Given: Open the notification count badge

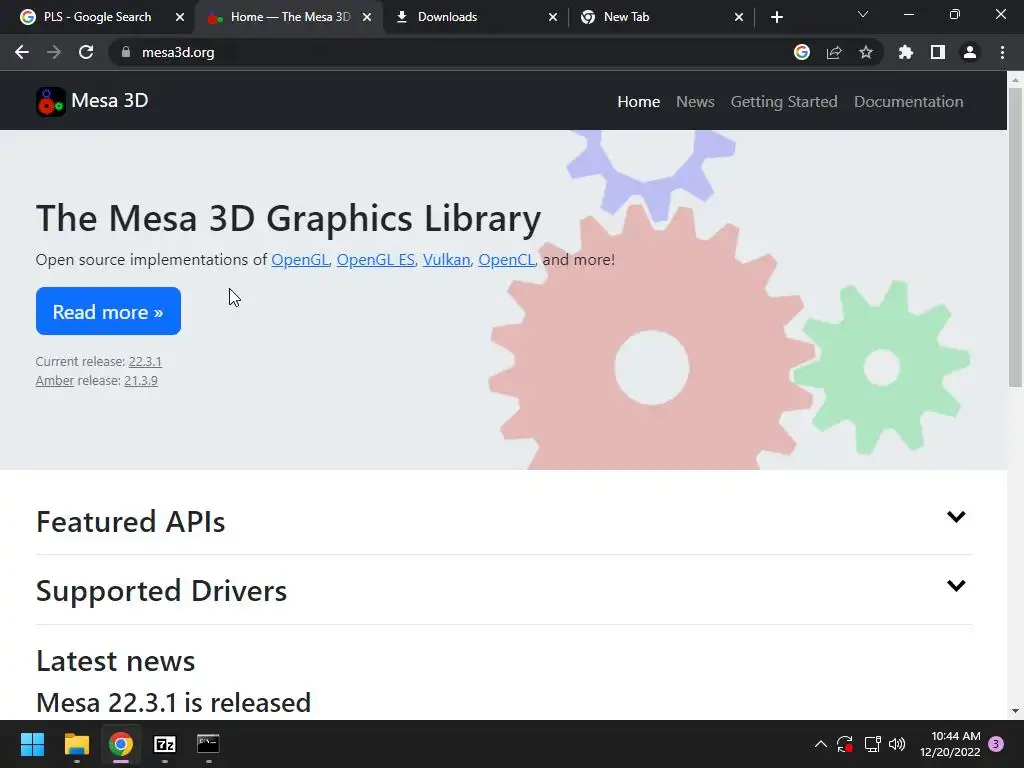Looking at the screenshot, I should [x=996, y=744].
